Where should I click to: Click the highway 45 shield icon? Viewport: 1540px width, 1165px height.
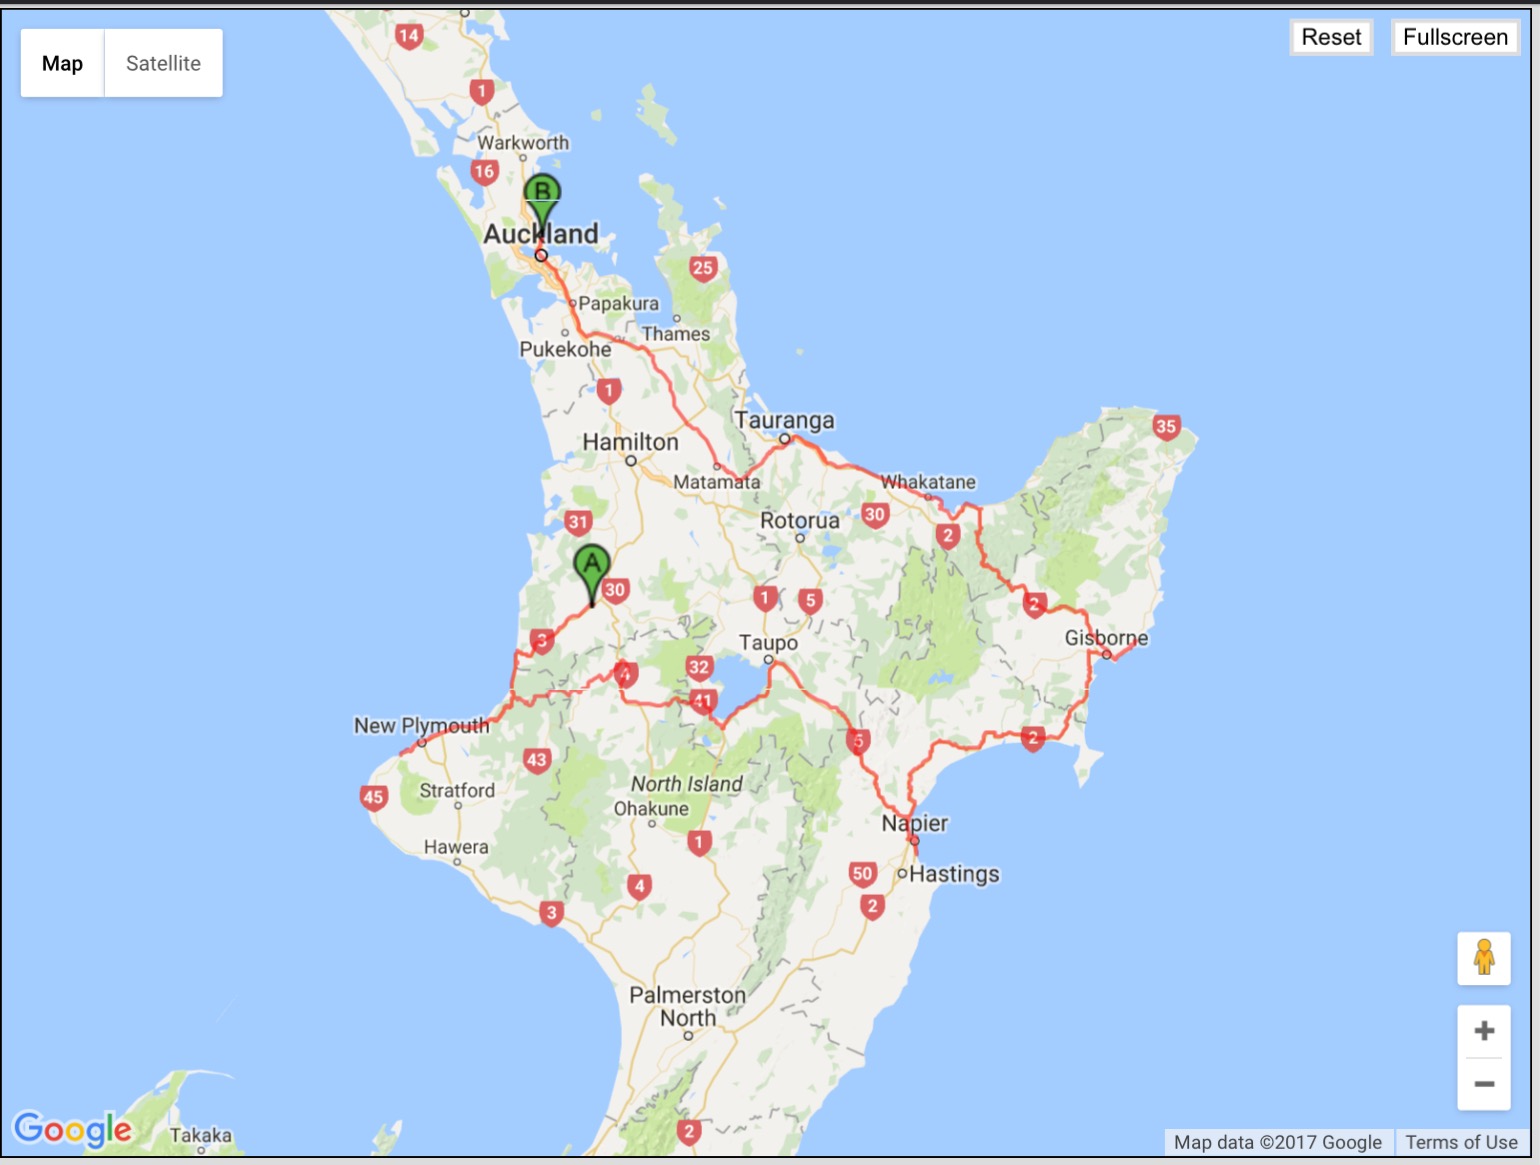tap(373, 797)
